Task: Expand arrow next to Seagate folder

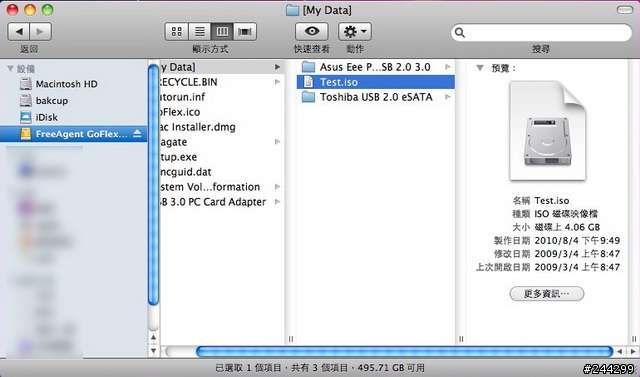Action: (x=278, y=142)
